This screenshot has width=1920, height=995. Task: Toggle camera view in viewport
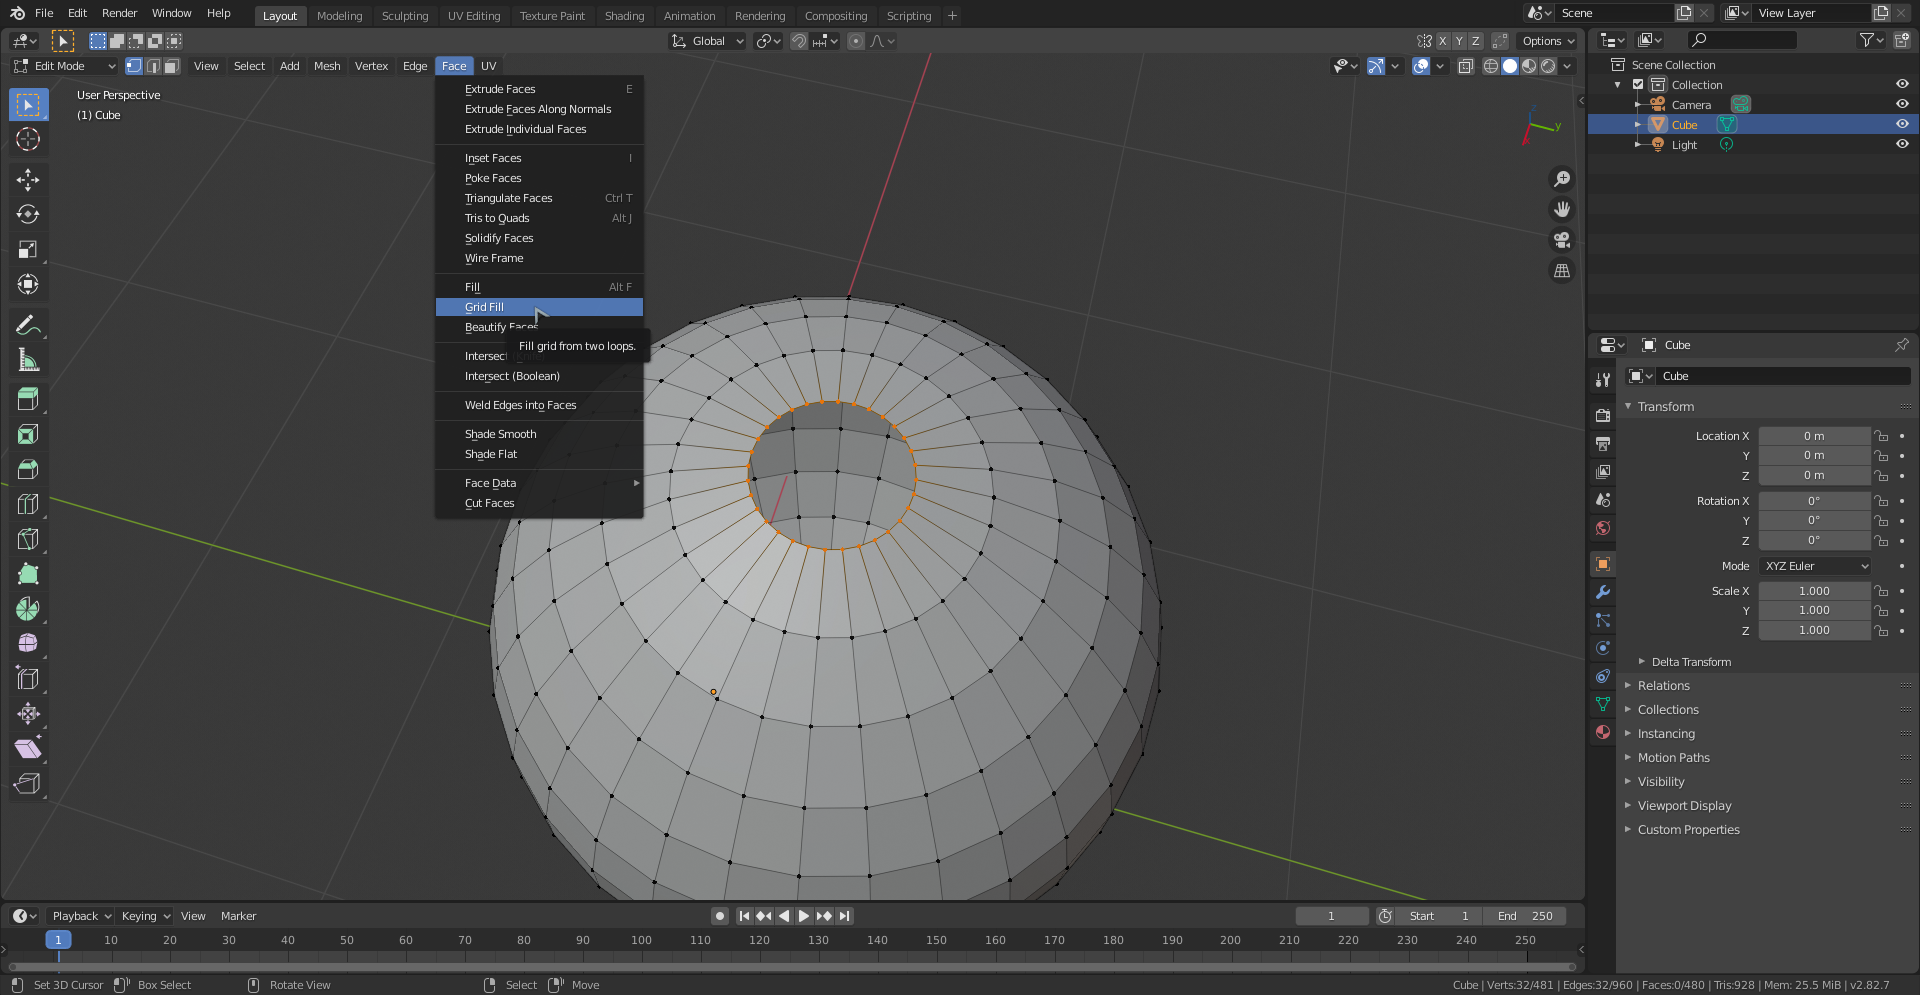pyautogui.click(x=1561, y=240)
